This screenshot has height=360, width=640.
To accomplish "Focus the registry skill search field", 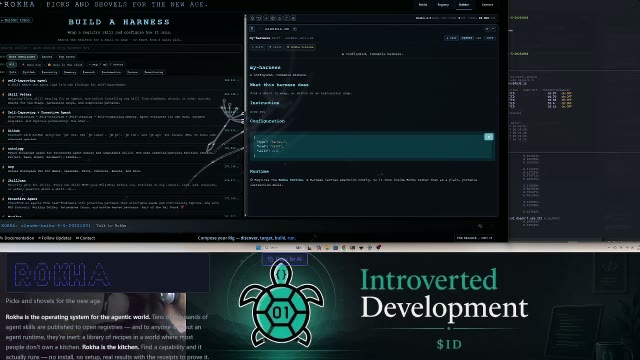I will click(120, 48).
